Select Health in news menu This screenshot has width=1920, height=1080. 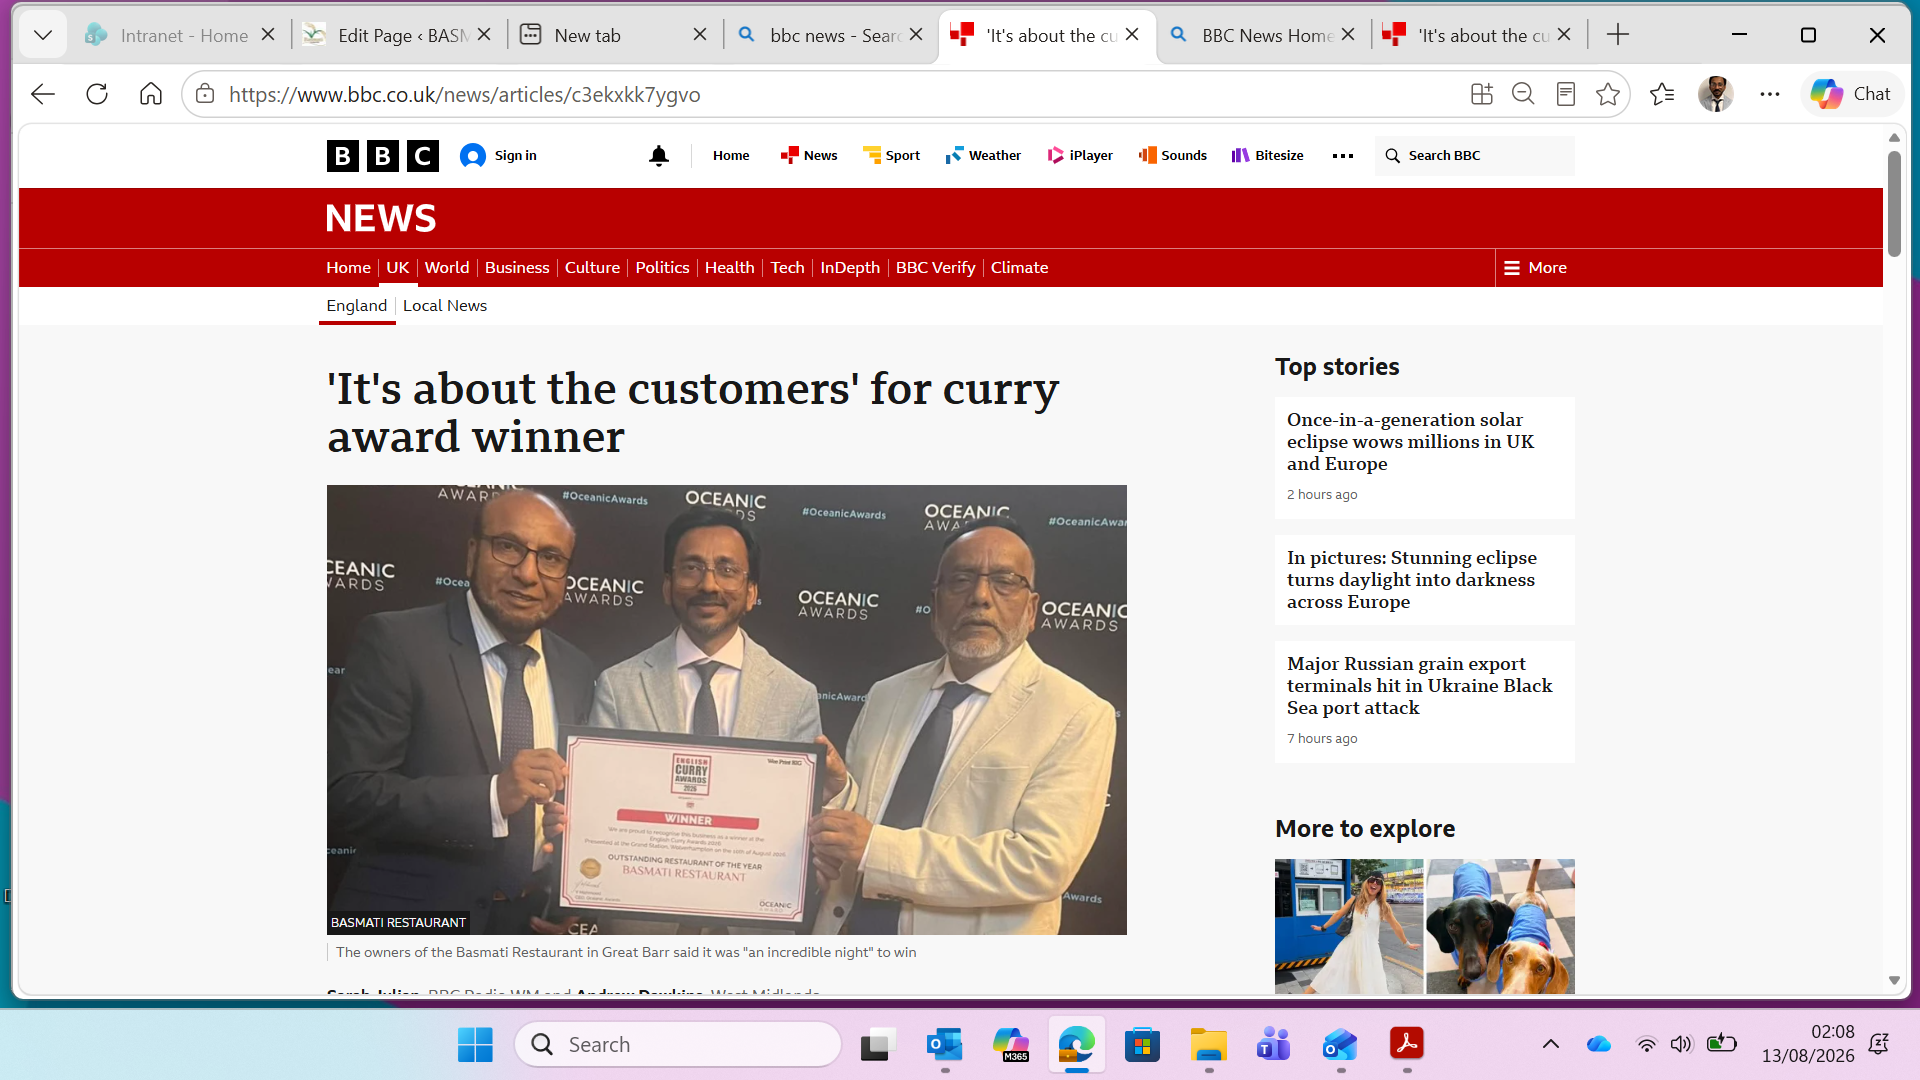pyautogui.click(x=729, y=268)
